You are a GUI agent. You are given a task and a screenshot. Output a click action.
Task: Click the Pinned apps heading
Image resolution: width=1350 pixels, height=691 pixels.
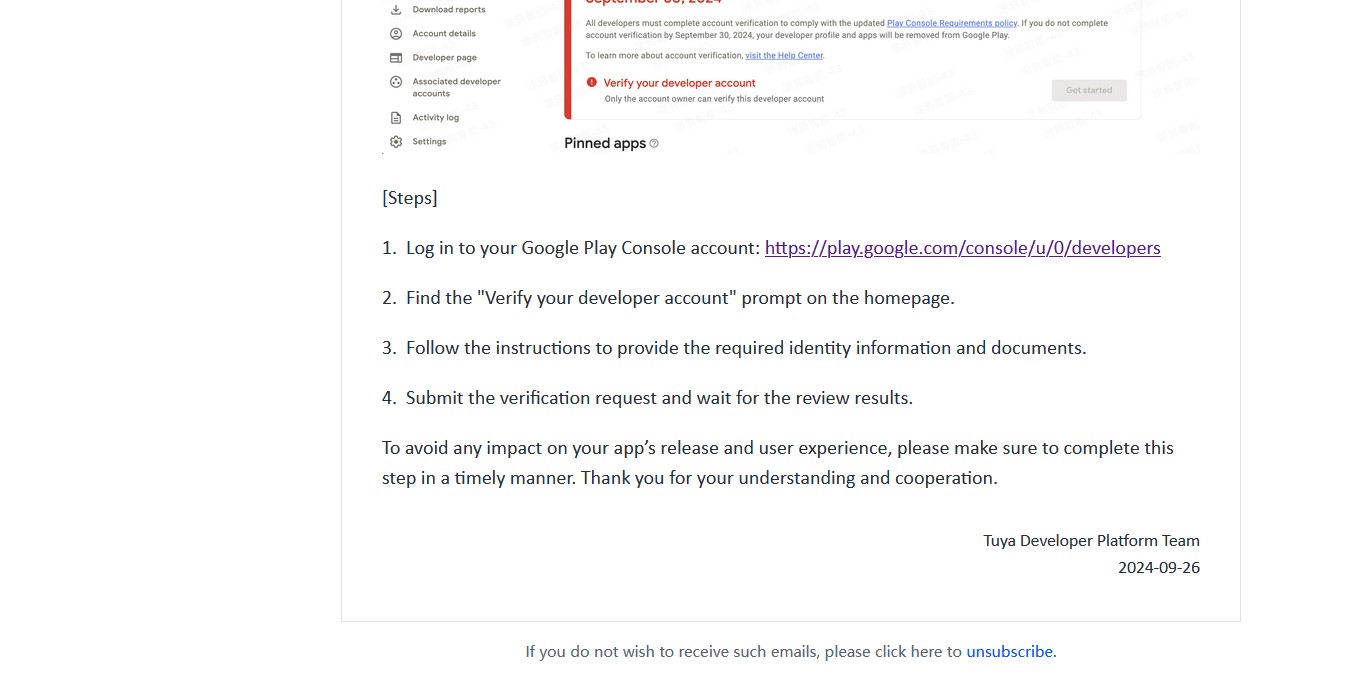tap(605, 143)
